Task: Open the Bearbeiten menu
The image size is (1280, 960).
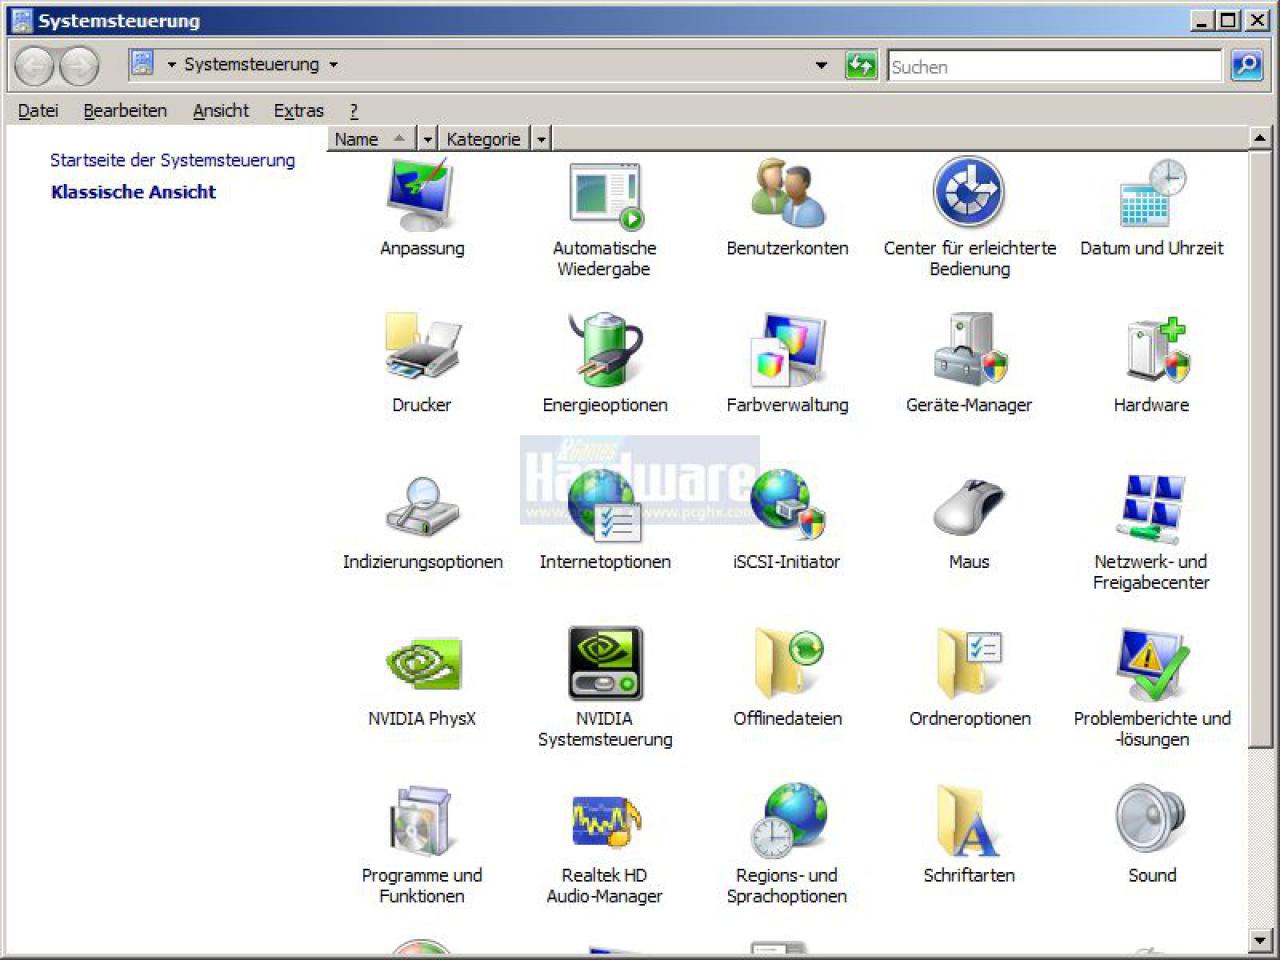Action: point(125,110)
